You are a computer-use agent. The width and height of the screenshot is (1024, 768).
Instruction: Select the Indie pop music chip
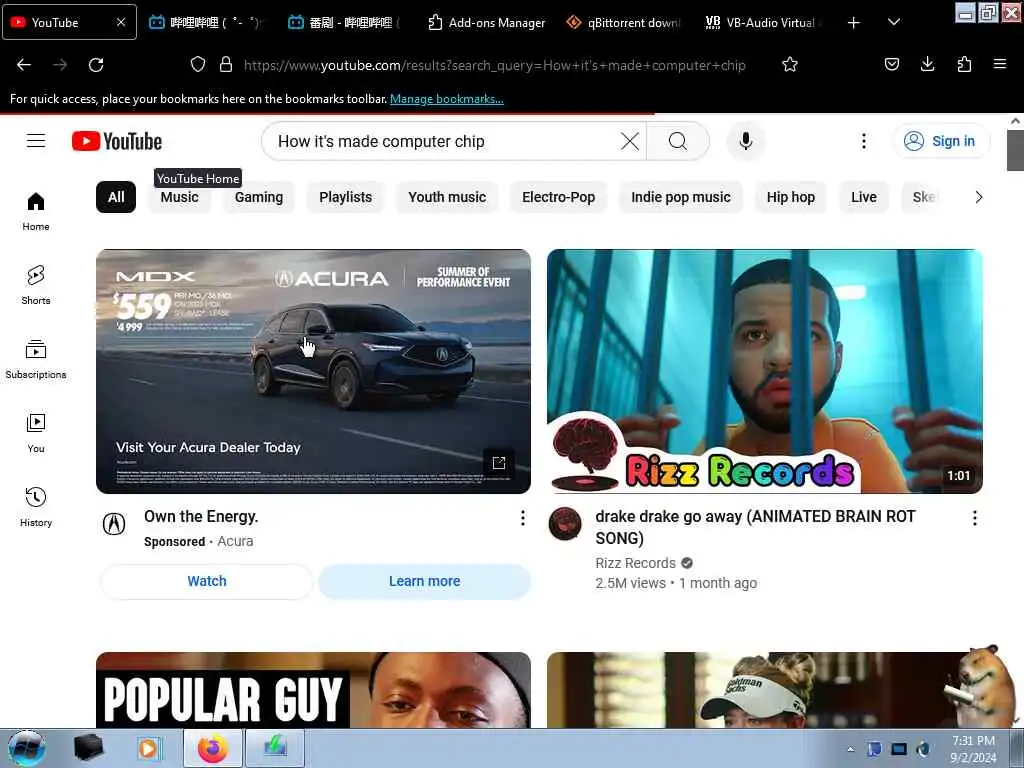tap(680, 197)
